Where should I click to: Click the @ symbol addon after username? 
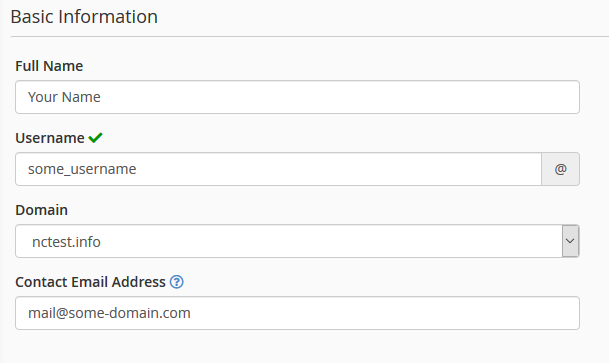pyautogui.click(x=560, y=169)
